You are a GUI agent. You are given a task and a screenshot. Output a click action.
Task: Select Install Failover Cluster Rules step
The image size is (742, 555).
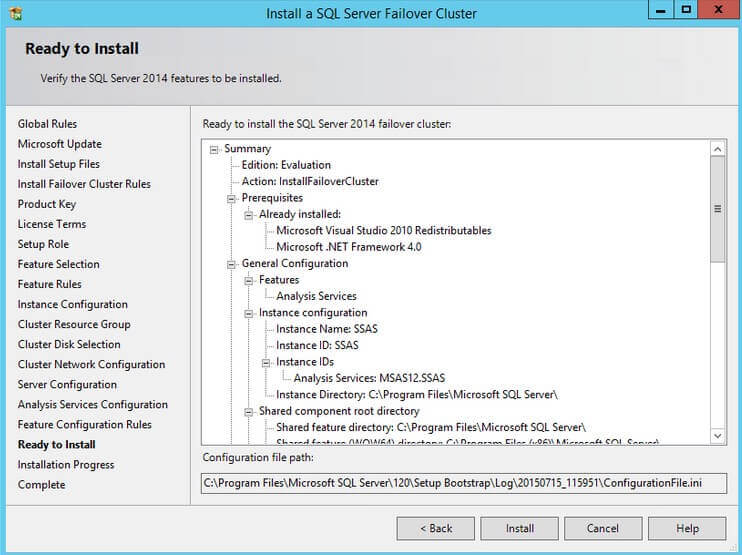click(x=84, y=184)
